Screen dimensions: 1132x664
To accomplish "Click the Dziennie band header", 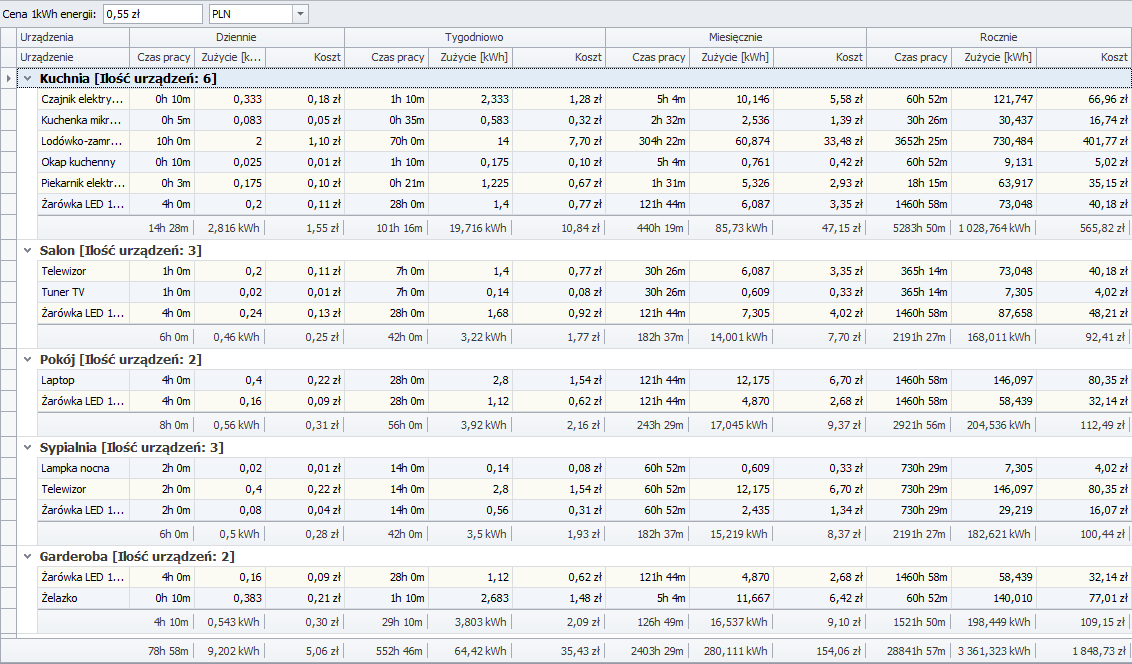I will (x=236, y=37).
